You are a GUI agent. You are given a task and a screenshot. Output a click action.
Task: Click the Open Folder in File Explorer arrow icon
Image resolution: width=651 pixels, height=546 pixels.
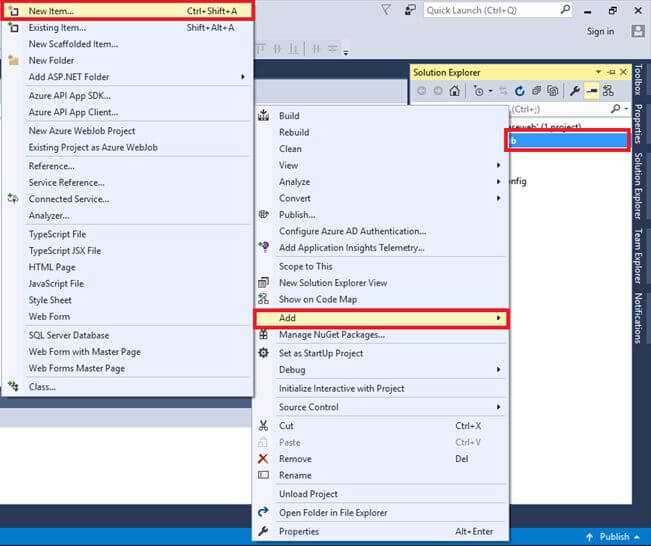(x=264, y=512)
